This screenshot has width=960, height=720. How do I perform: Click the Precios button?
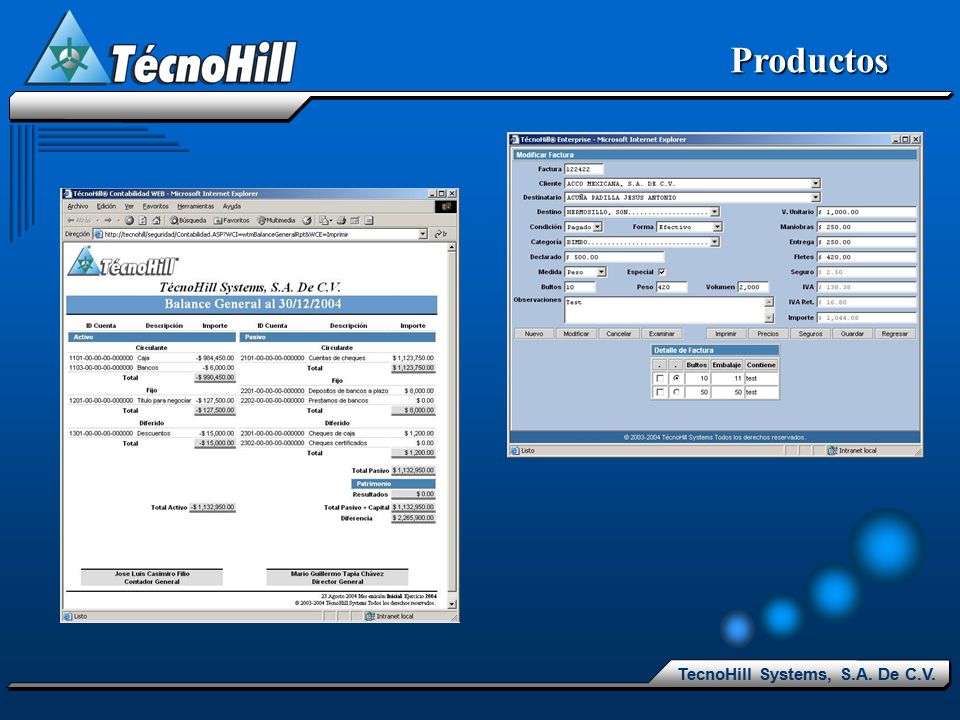768,334
